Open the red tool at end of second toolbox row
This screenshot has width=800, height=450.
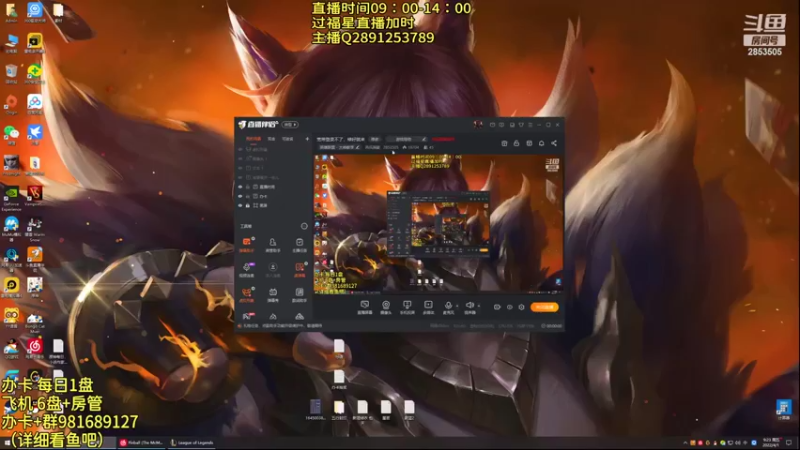(x=299, y=269)
